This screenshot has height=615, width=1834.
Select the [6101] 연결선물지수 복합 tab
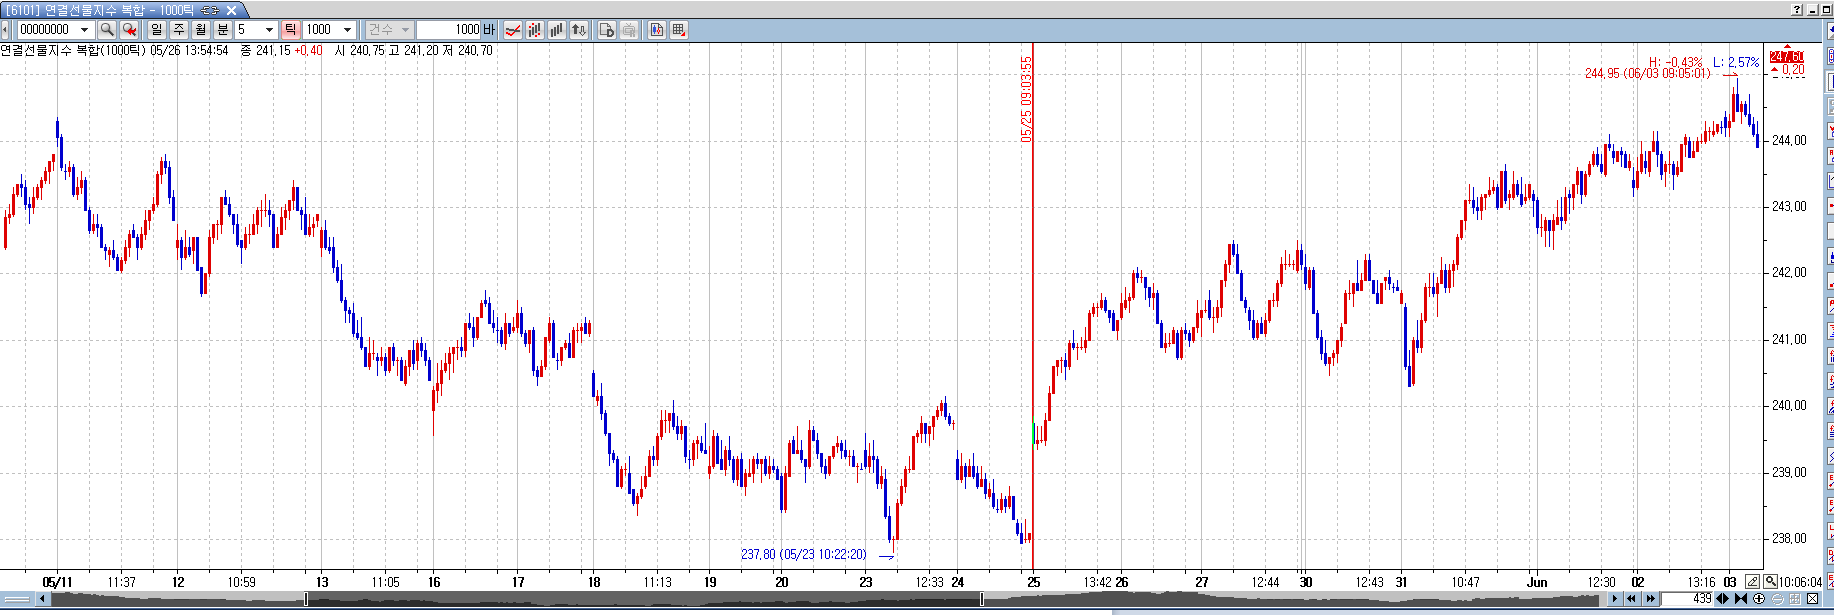(100, 9)
